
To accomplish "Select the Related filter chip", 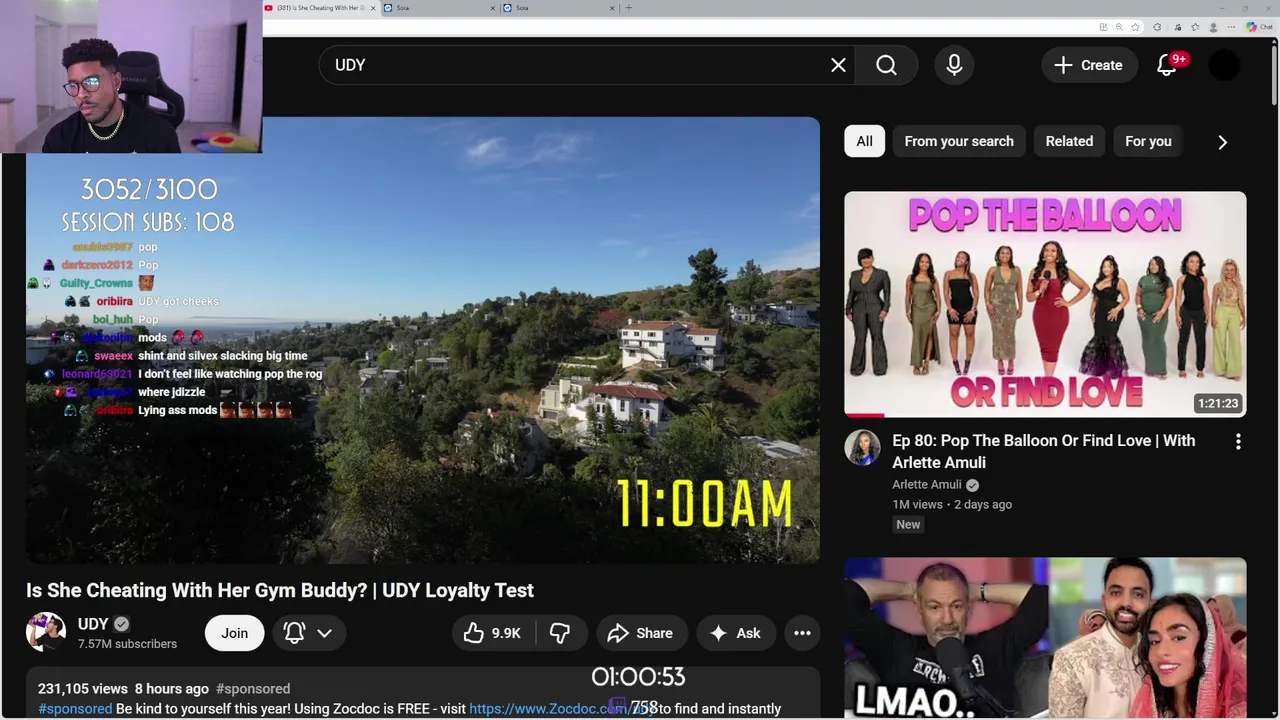I will (1069, 141).
